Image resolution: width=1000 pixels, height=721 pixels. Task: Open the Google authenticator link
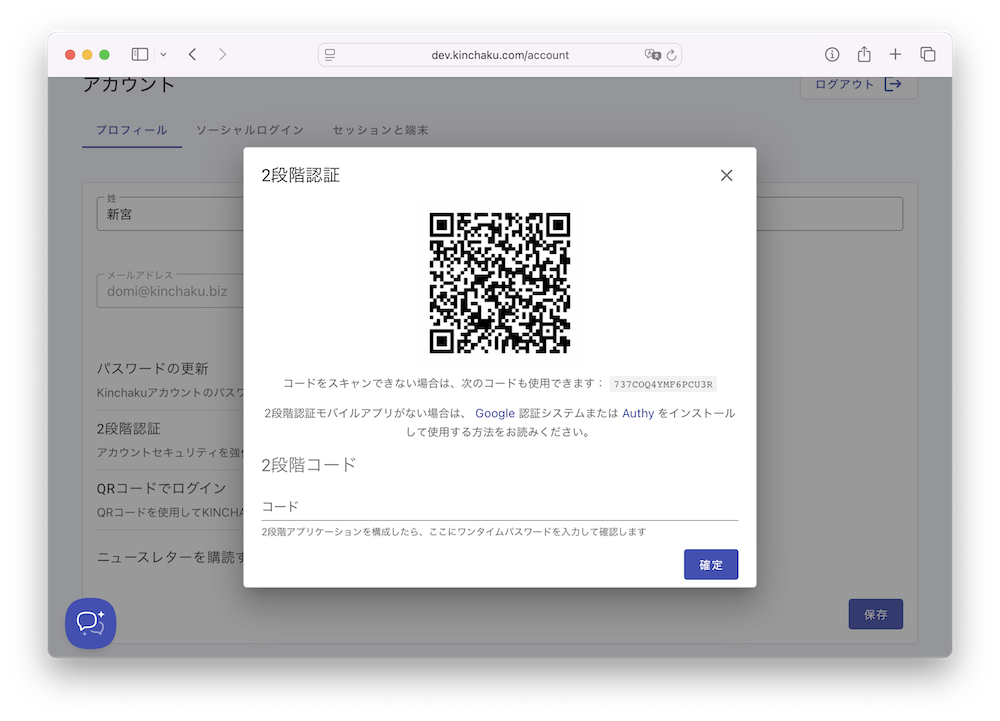(x=495, y=413)
